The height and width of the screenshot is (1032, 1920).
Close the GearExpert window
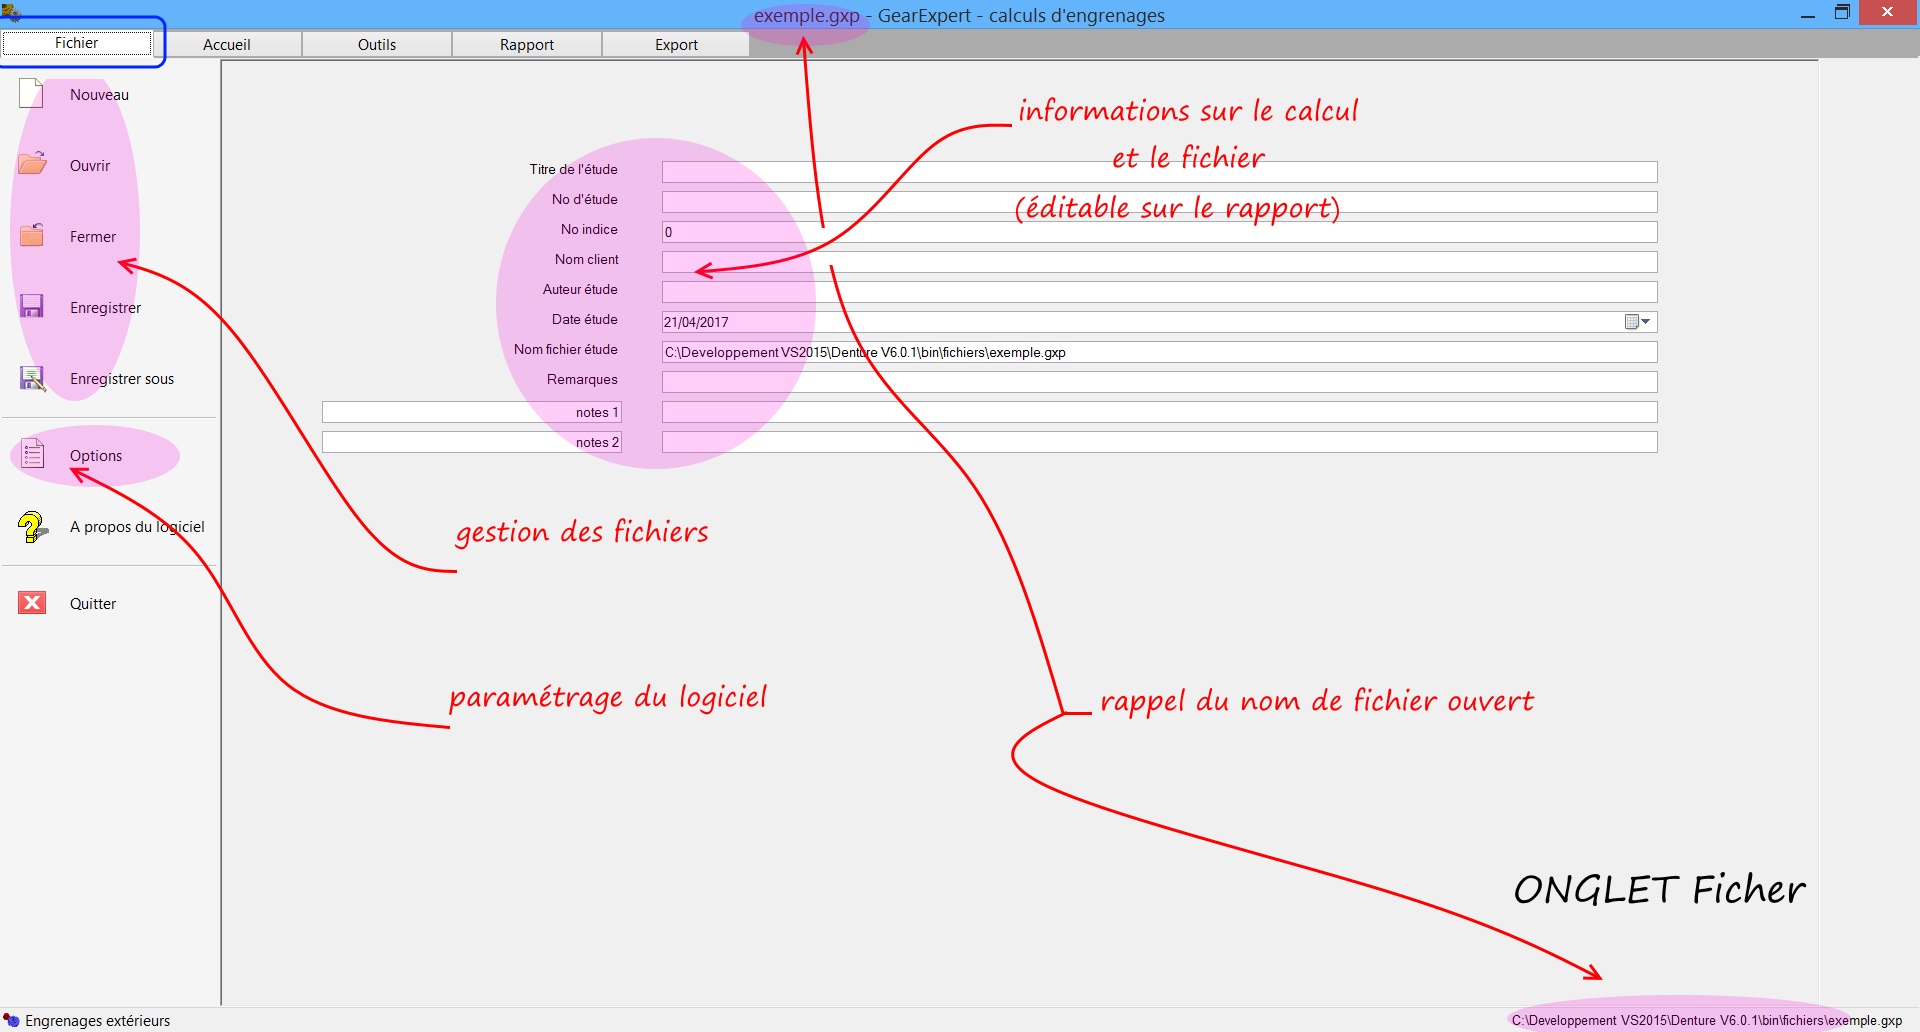[1888, 12]
